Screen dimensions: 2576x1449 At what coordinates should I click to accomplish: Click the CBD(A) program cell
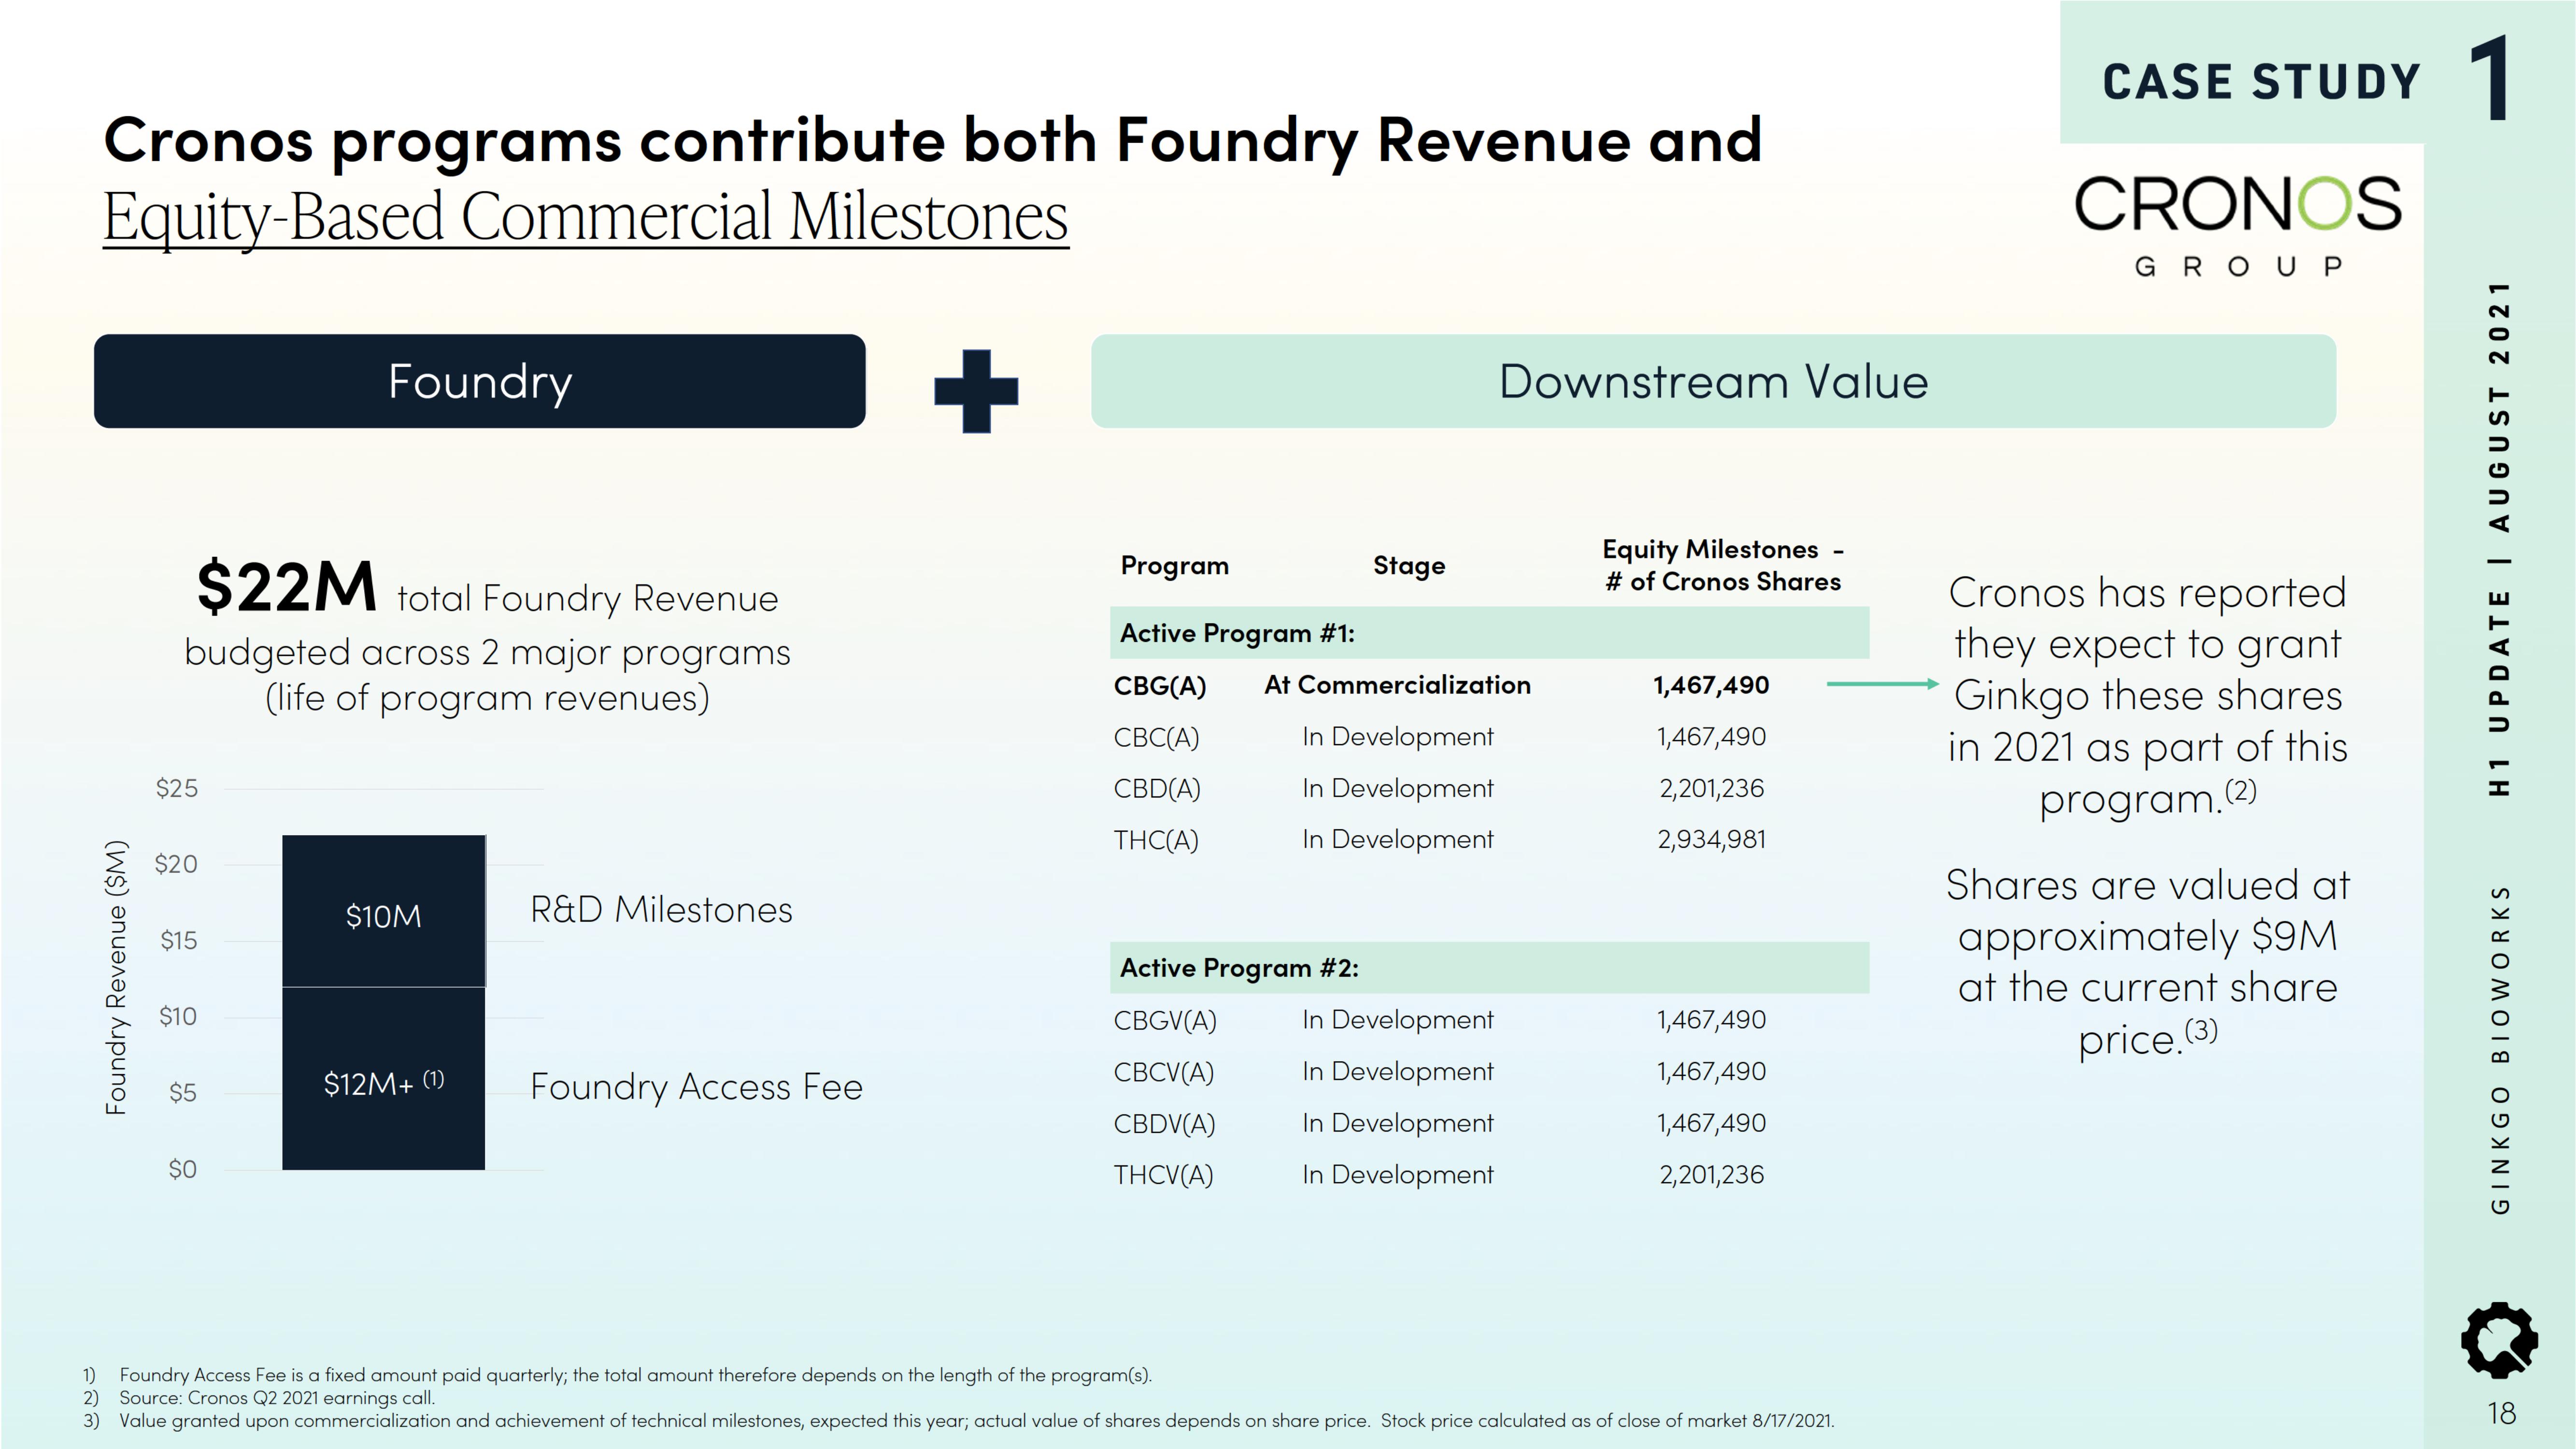pyautogui.click(x=1157, y=789)
